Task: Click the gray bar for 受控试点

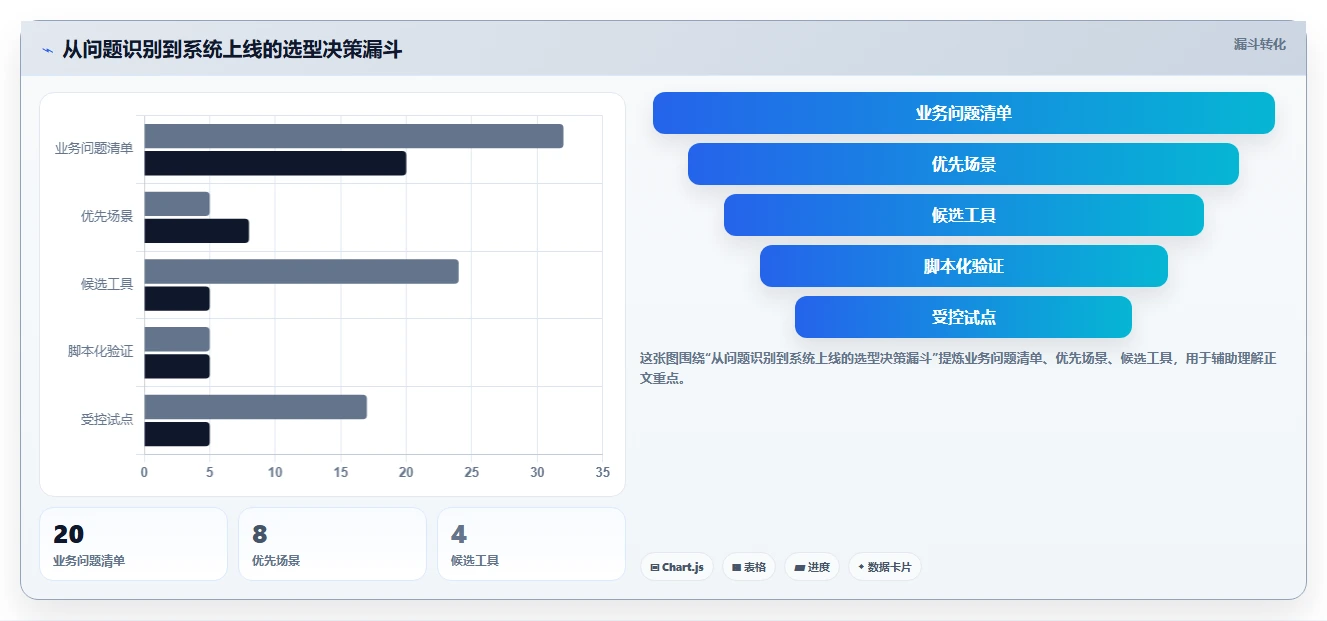Action: 255,407
